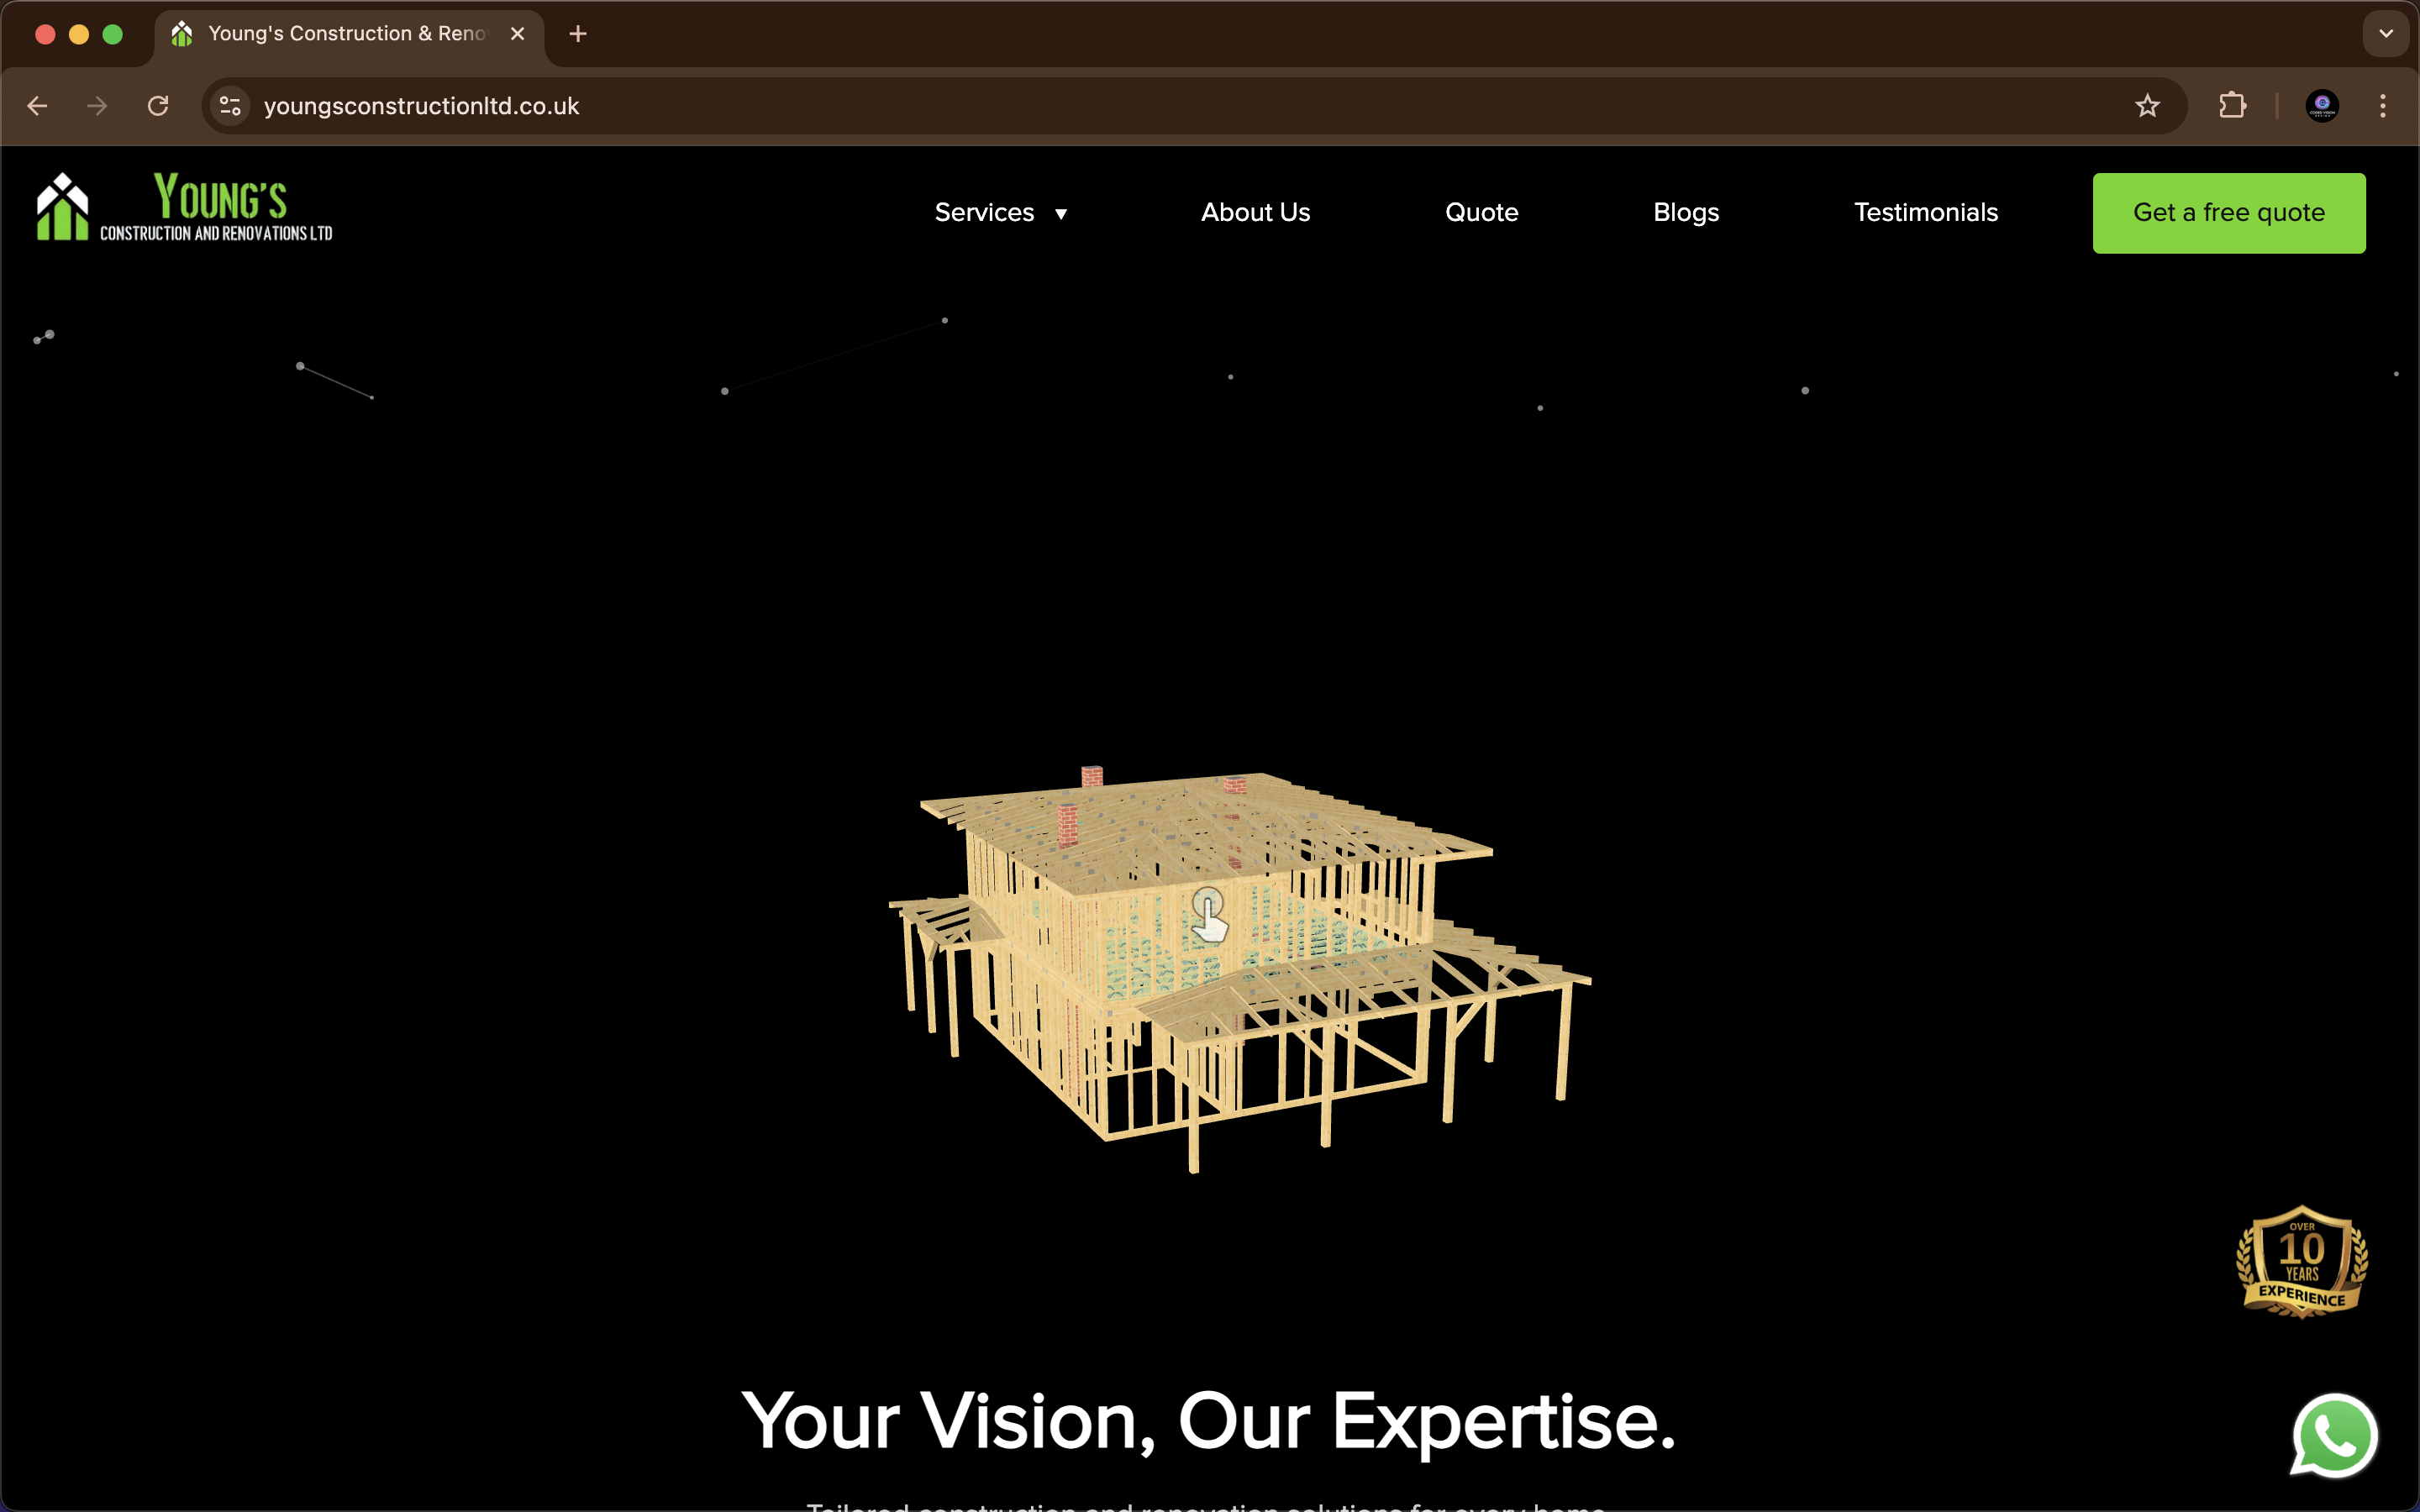Reload the page
This screenshot has width=2420, height=1512.
click(x=158, y=106)
